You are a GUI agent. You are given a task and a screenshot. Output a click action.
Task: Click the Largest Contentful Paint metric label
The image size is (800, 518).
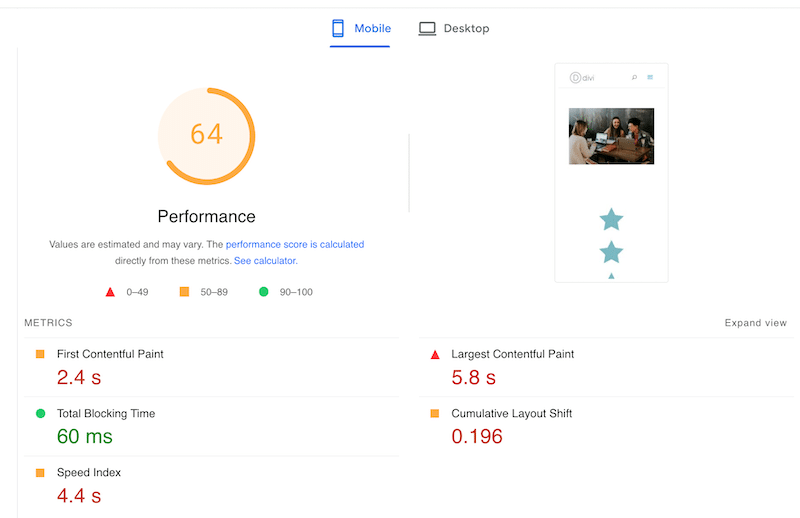512,354
